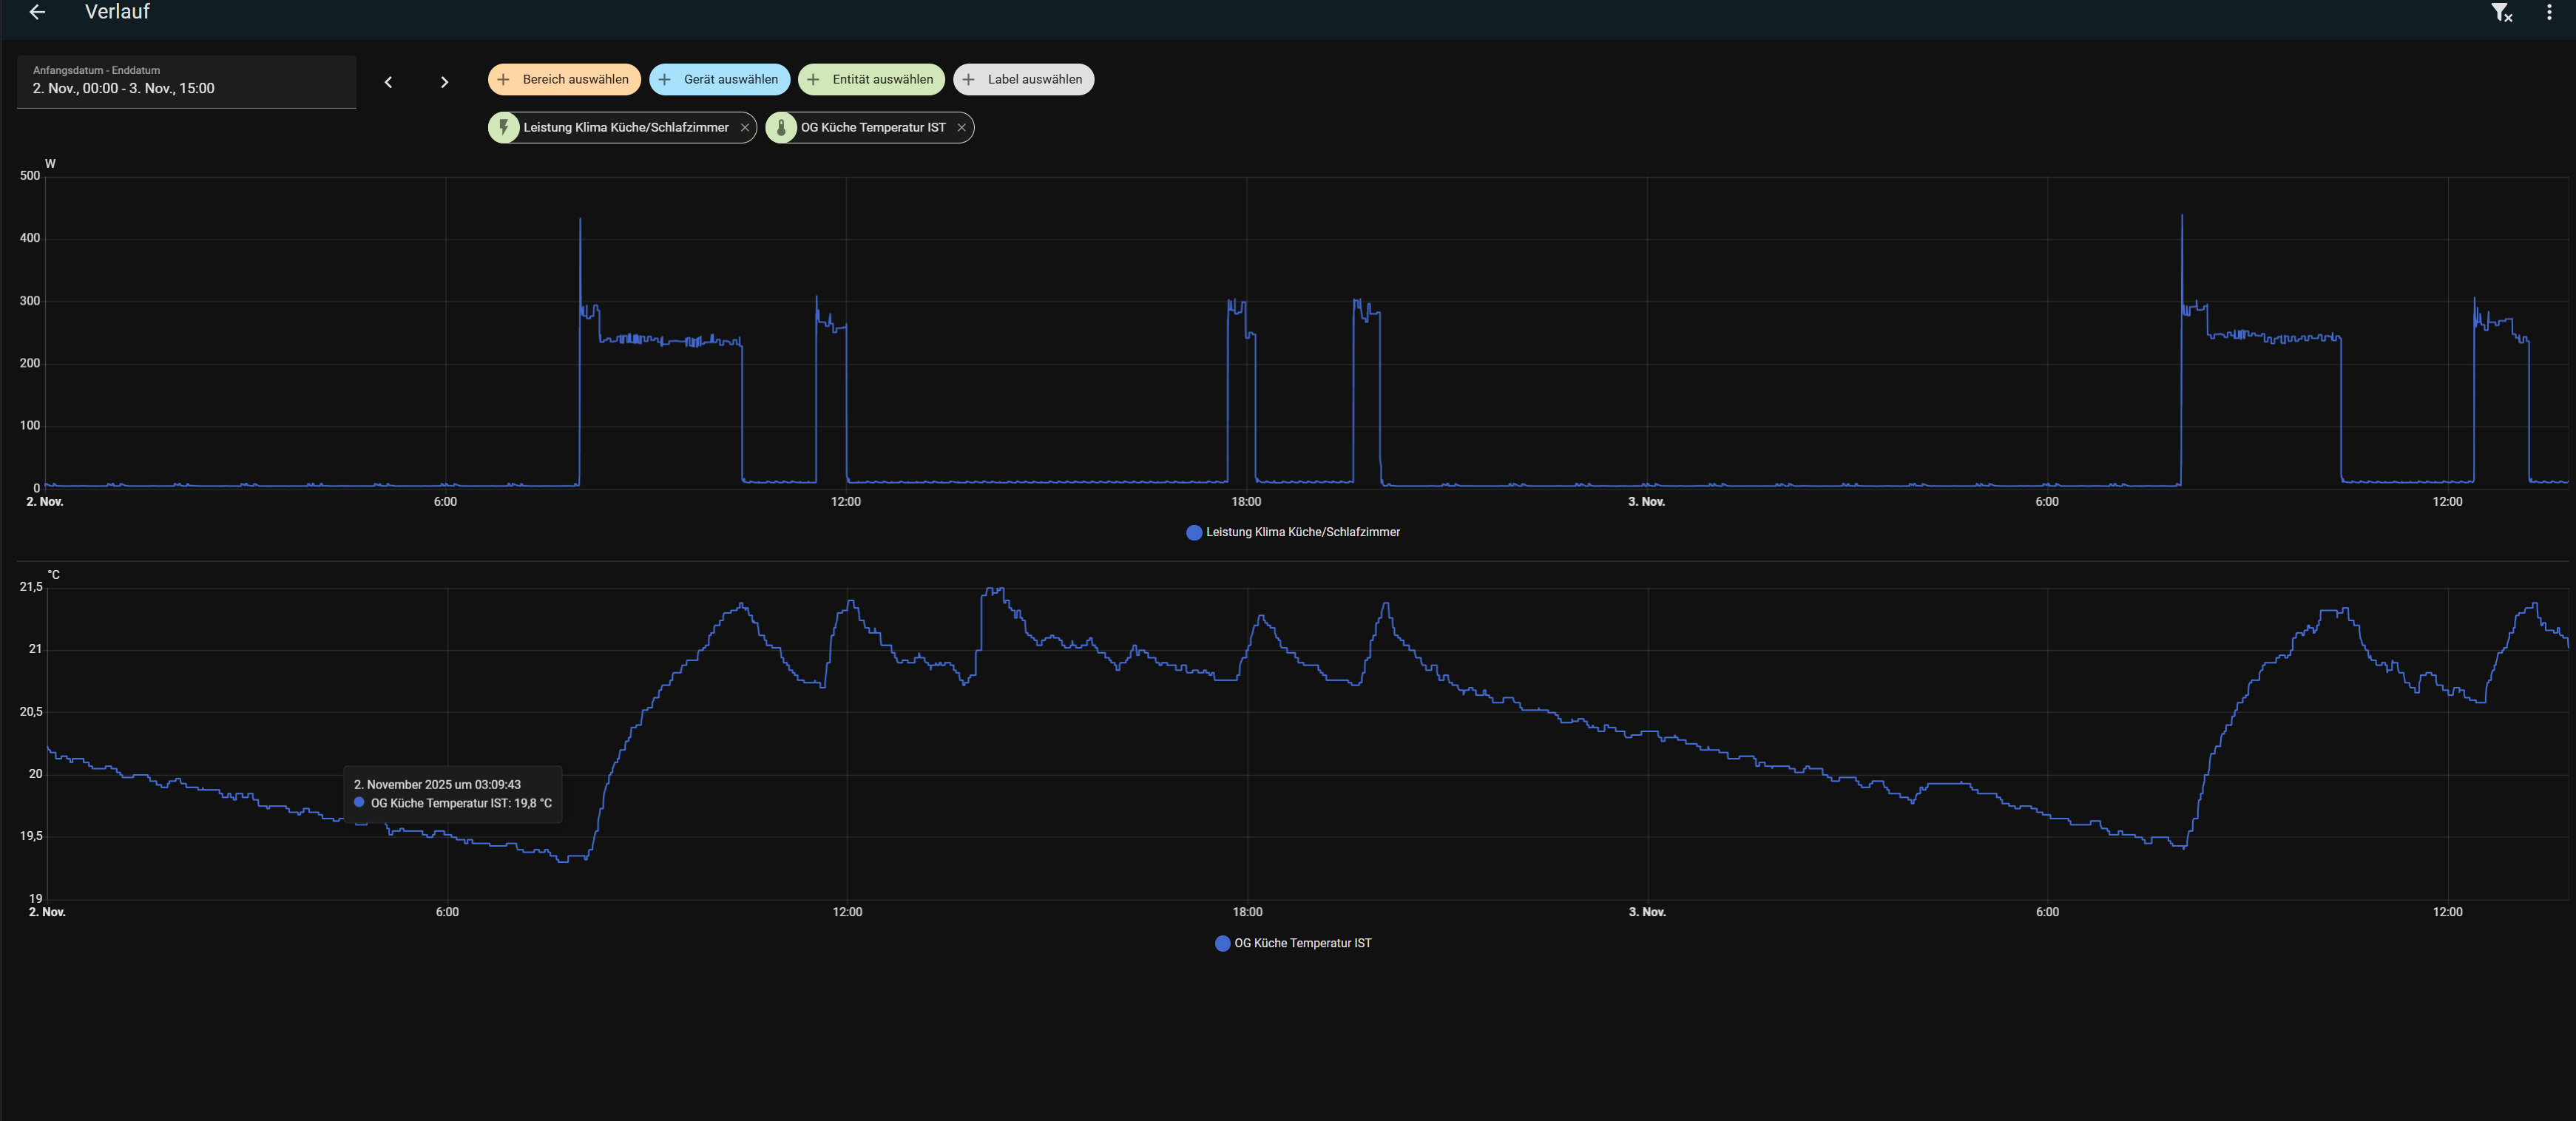
Task: Toggle Leistung Klima Küche/Schlafzimmer legend entry
Action: pyautogui.click(x=1302, y=532)
